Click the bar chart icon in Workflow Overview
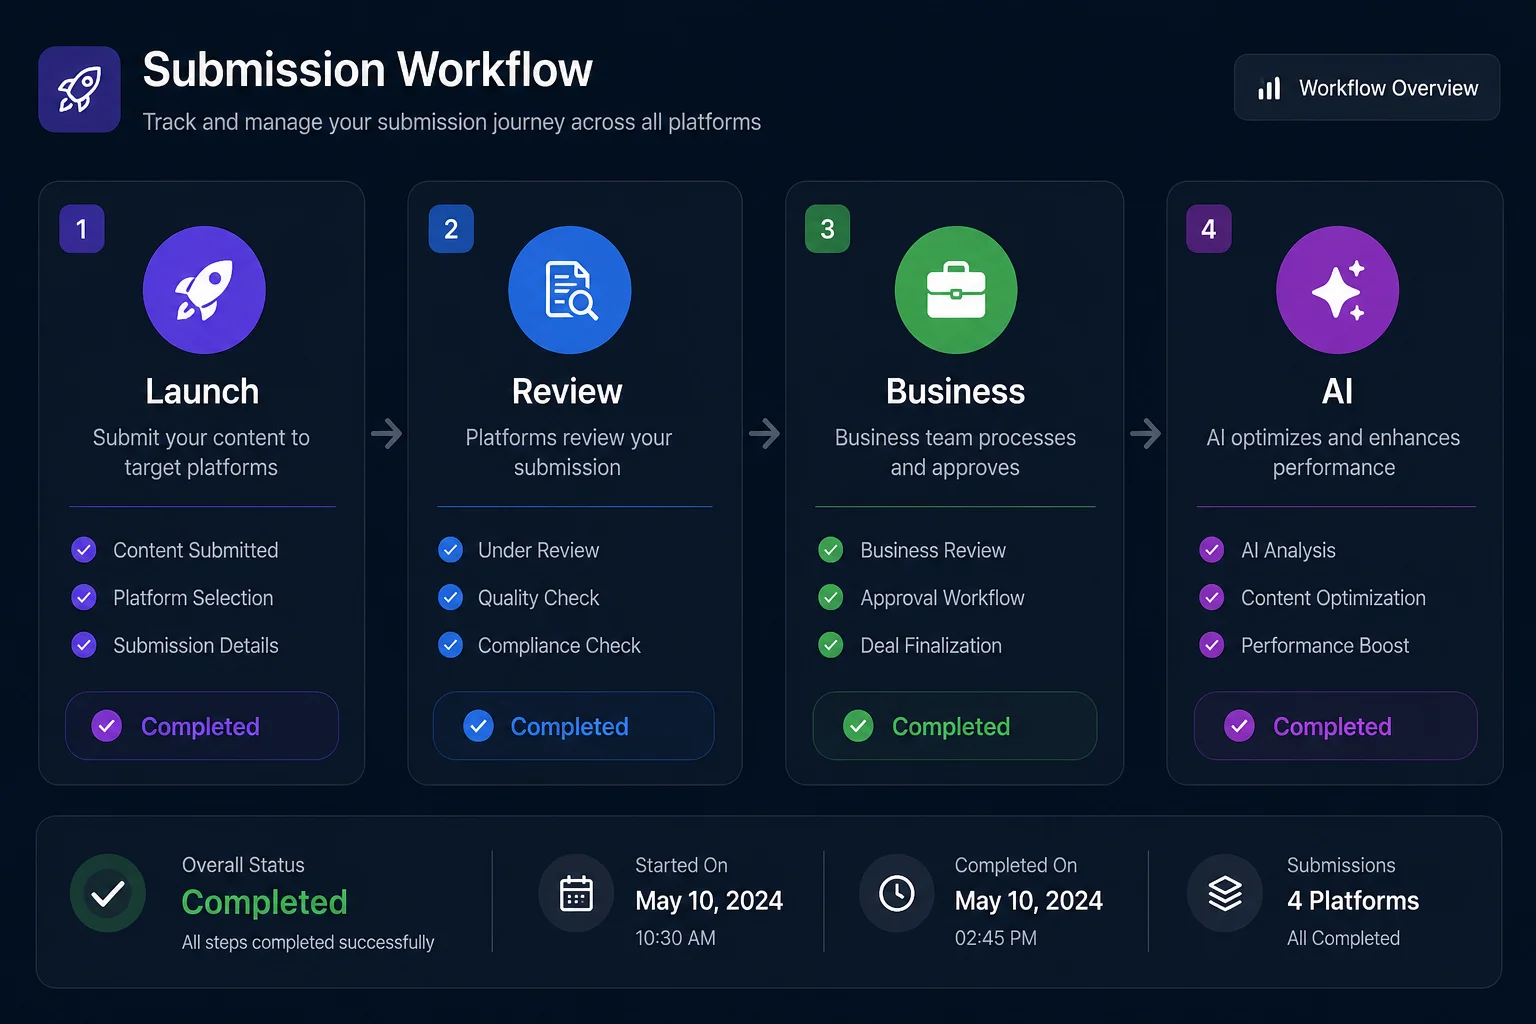The height and width of the screenshot is (1024, 1536). [x=1269, y=89]
